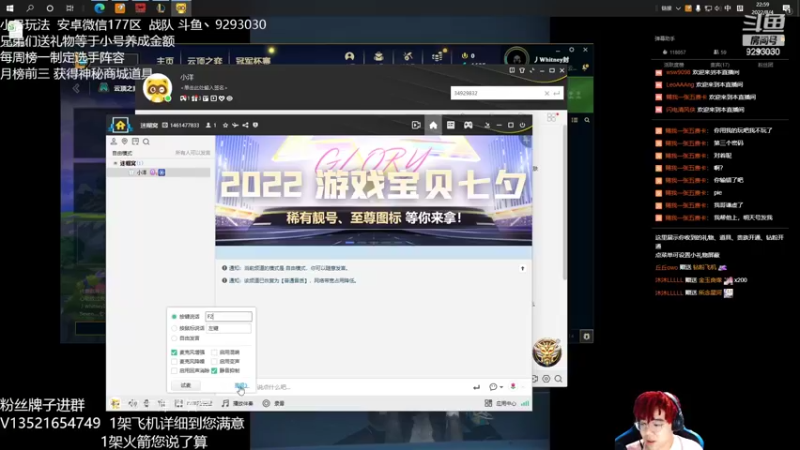800x450 pixels.
Task: Click the F2 hotkey input field
Action: click(228, 317)
